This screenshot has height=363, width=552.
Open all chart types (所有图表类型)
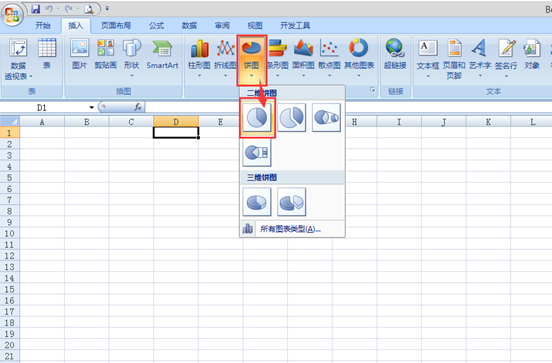tap(292, 229)
